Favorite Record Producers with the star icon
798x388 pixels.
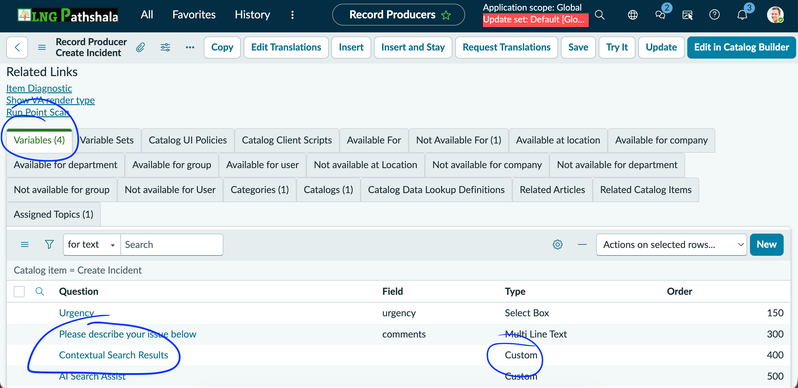tap(446, 15)
